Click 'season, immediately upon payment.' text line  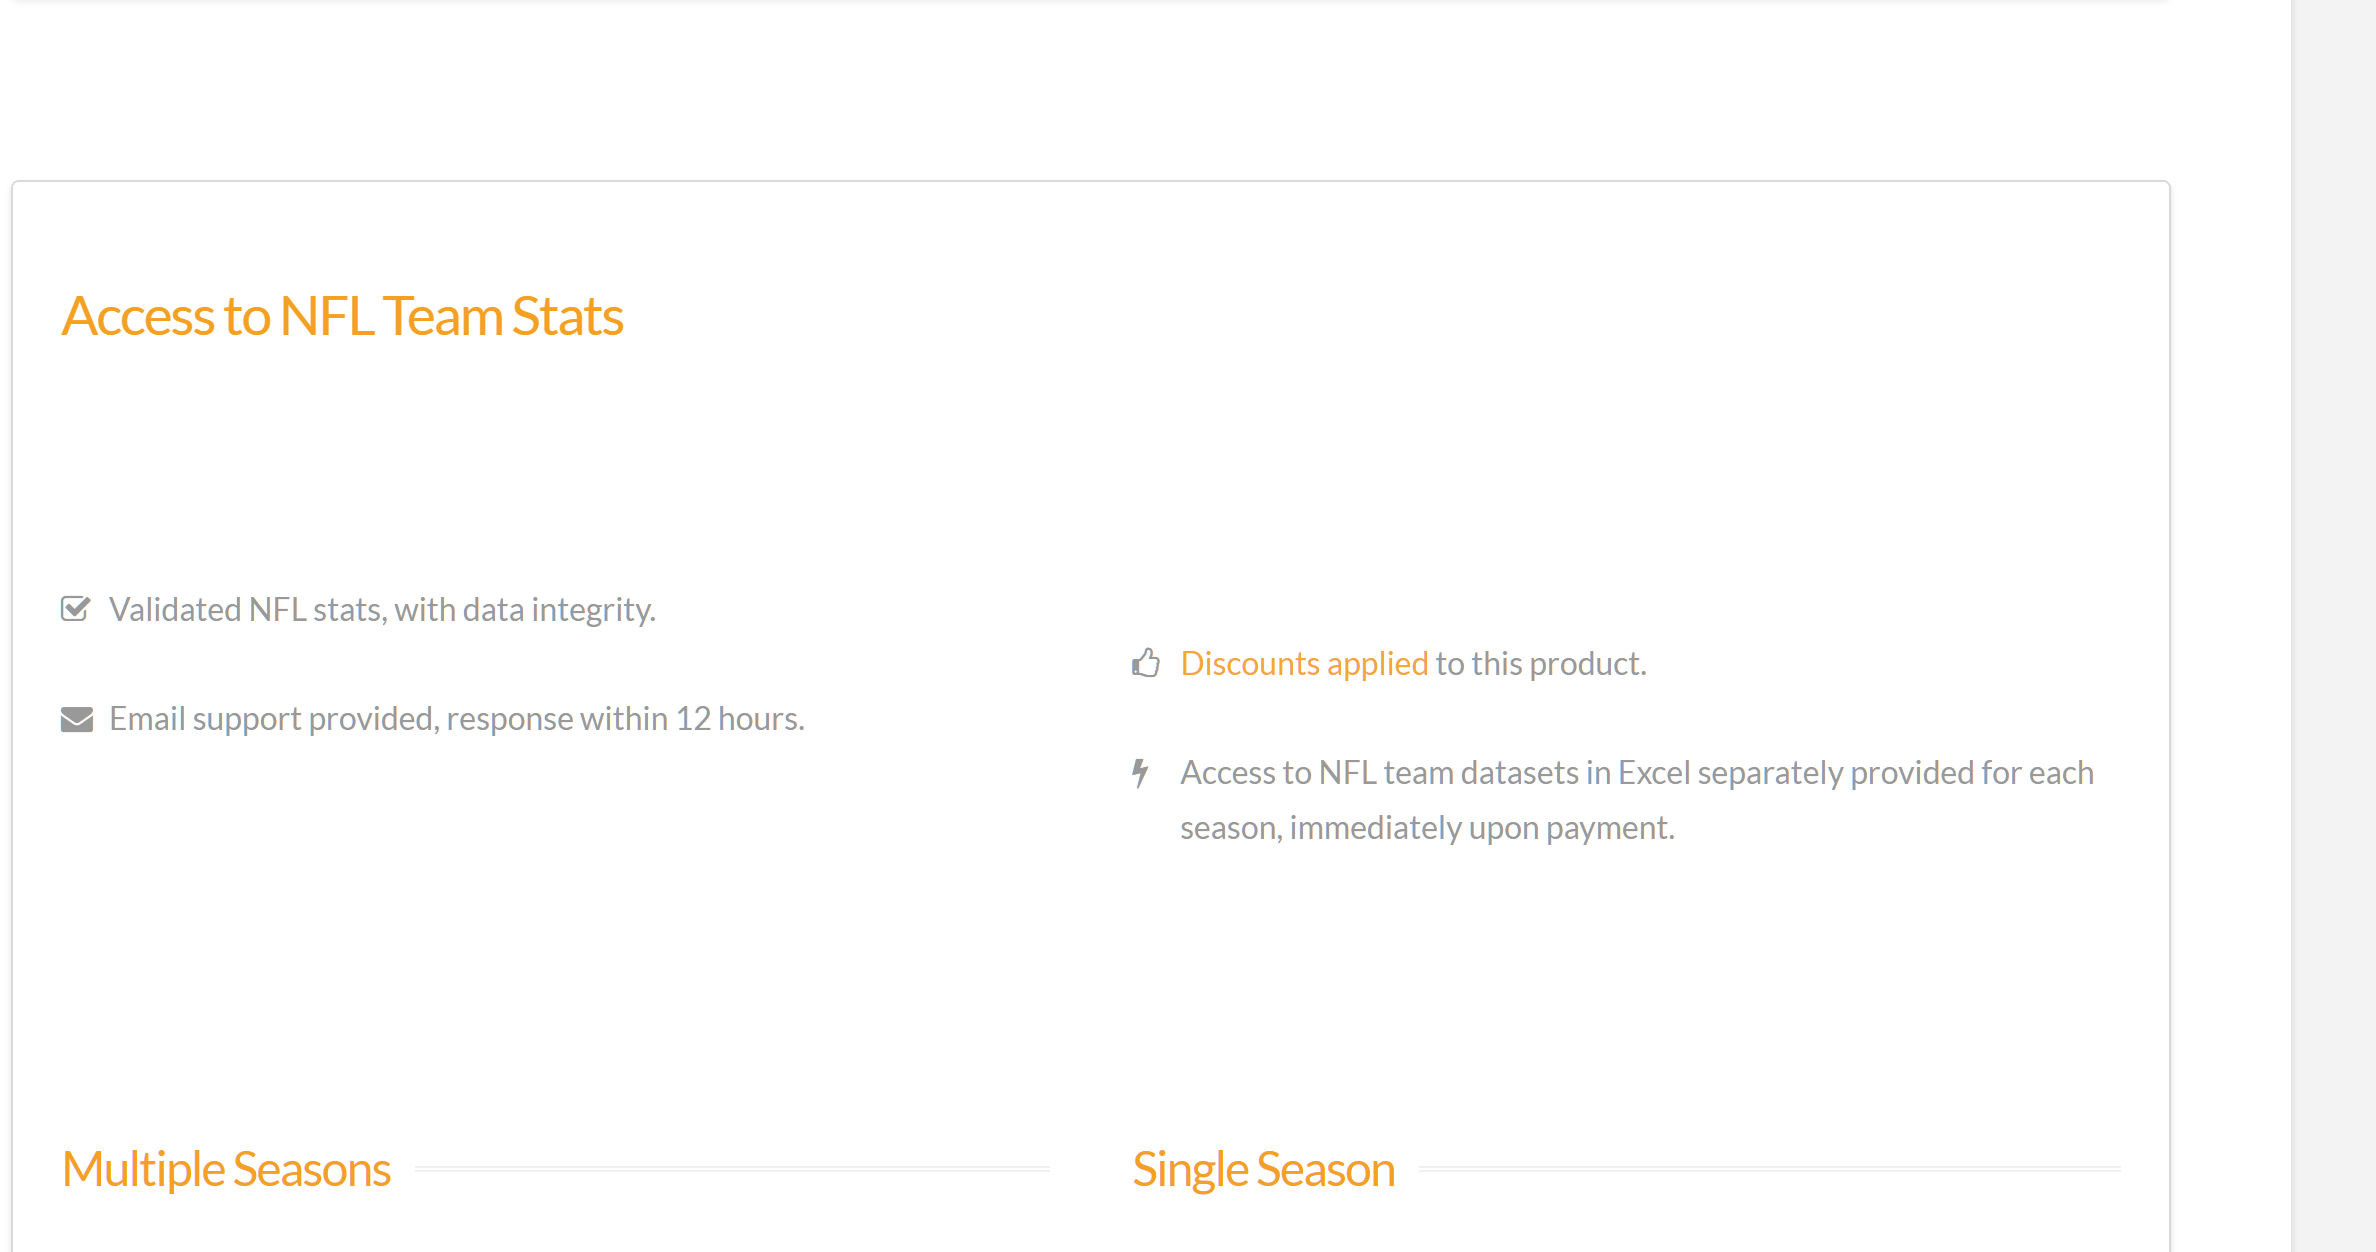tap(1427, 828)
